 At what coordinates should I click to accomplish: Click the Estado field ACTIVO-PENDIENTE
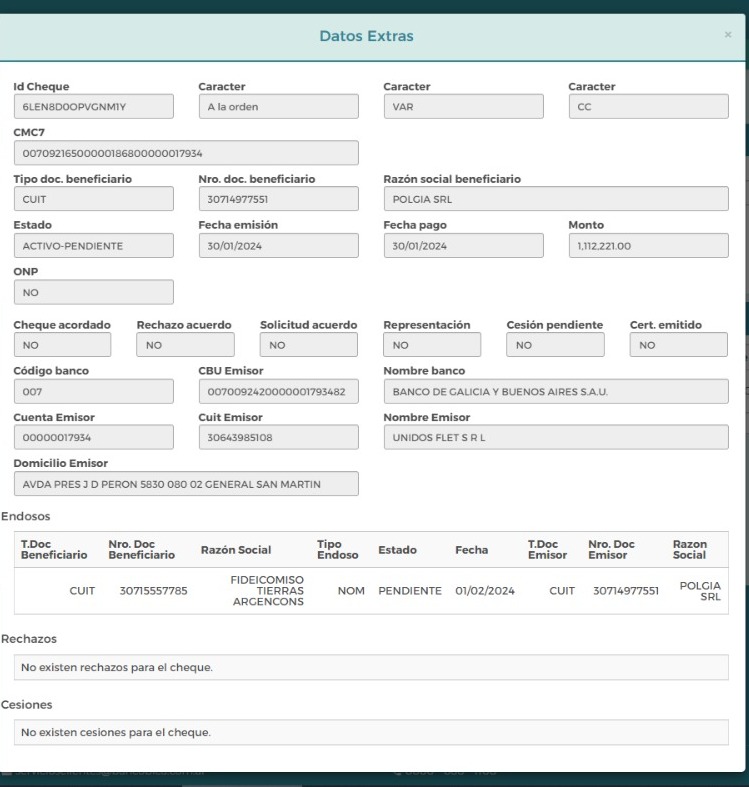[x=94, y=245]
